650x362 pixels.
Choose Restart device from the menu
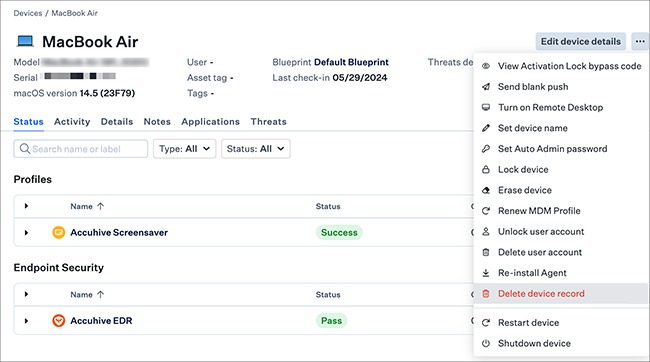coord(528,323)
